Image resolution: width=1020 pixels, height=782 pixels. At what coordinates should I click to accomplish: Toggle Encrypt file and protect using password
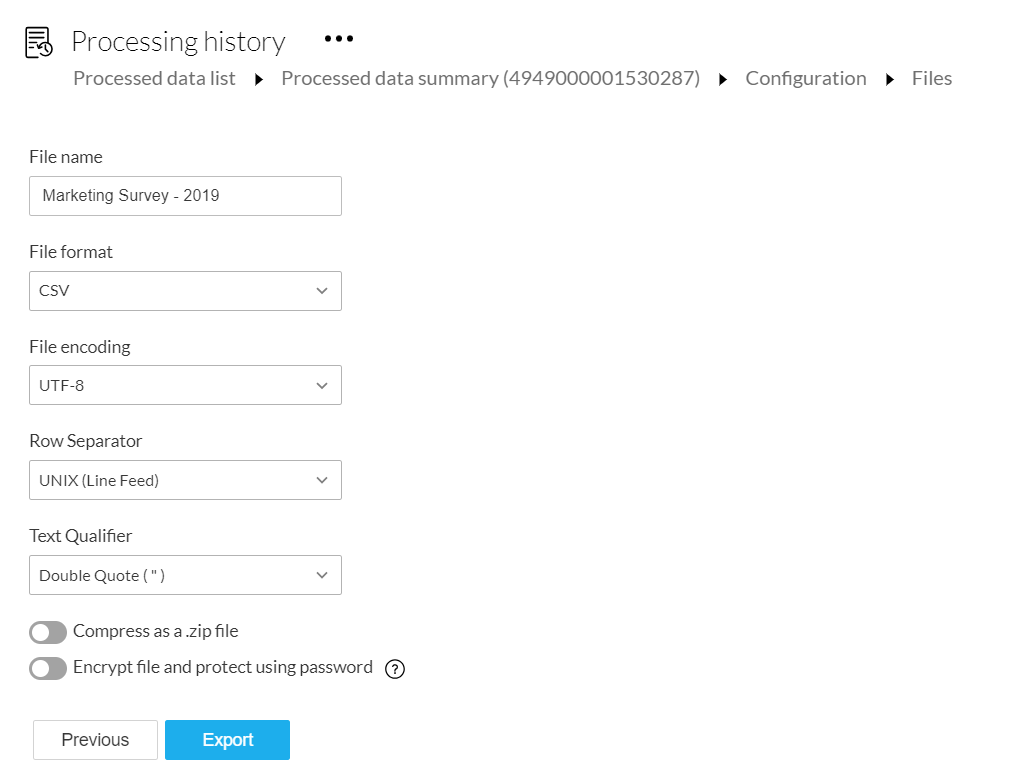point(48,668)
